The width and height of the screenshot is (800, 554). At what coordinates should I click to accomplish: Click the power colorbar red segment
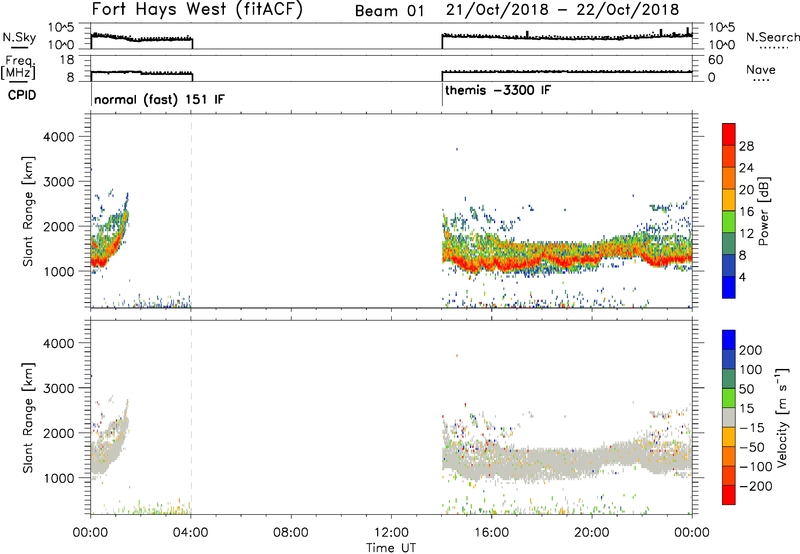(729, 135)
